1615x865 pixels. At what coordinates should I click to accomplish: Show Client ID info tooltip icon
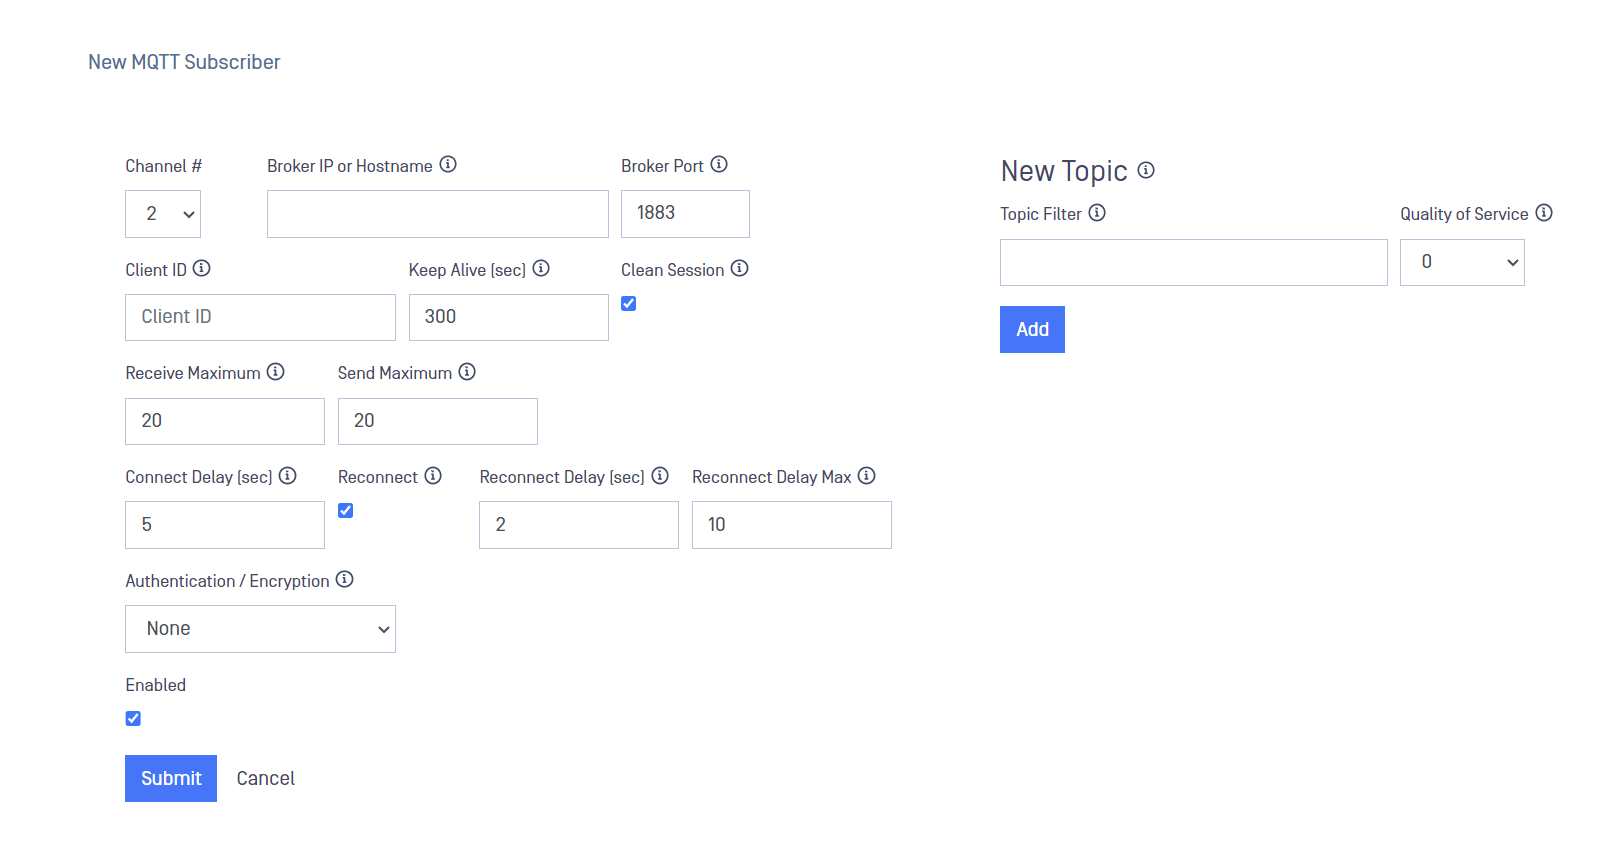[202, 268]
